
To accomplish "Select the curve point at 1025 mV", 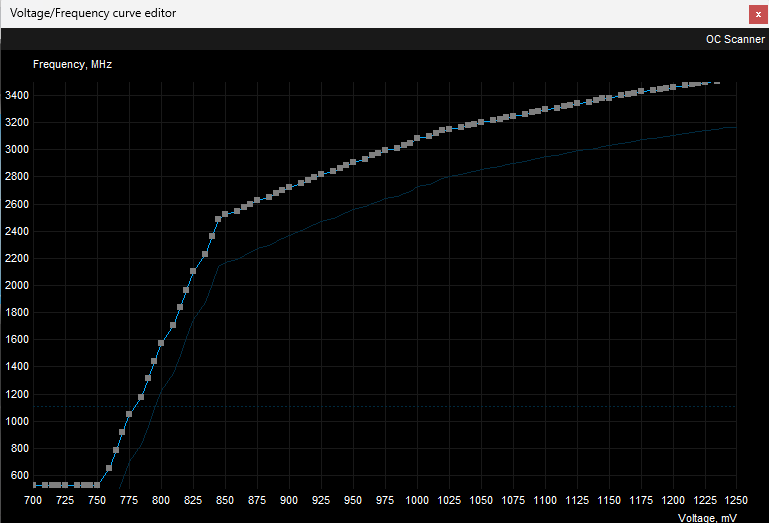I will point(449,129).
